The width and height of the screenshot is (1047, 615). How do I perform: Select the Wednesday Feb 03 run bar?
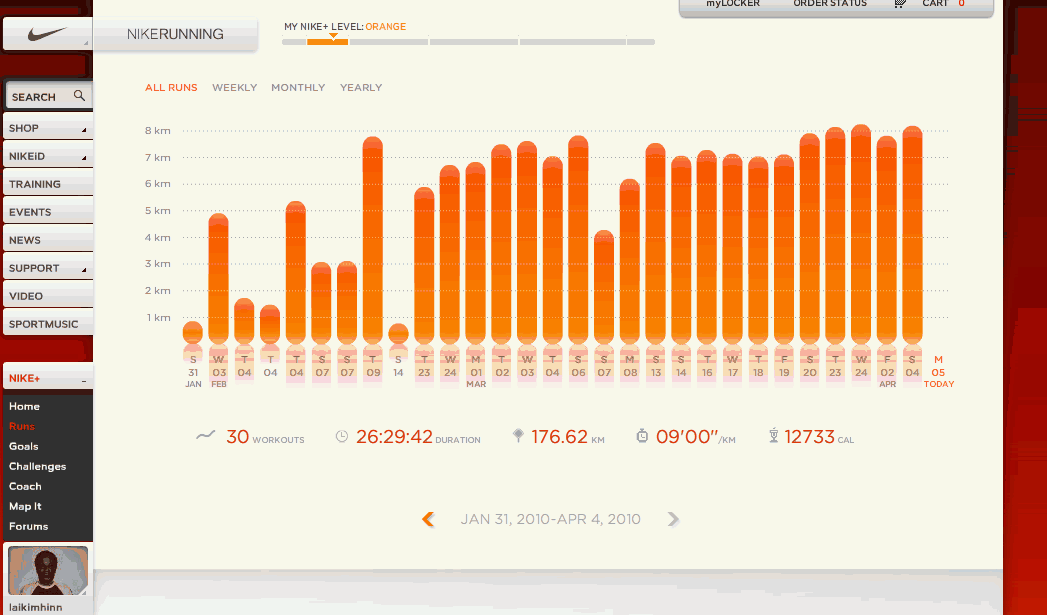[219, 278]
